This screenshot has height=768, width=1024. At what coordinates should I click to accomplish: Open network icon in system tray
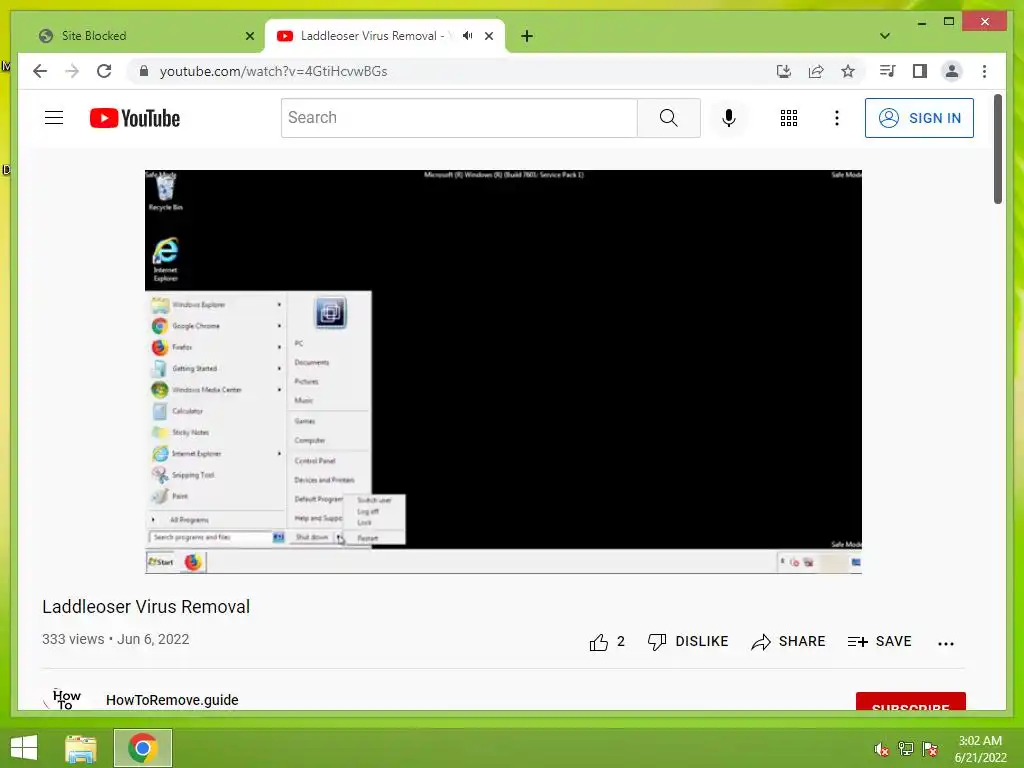pos(906,749)
